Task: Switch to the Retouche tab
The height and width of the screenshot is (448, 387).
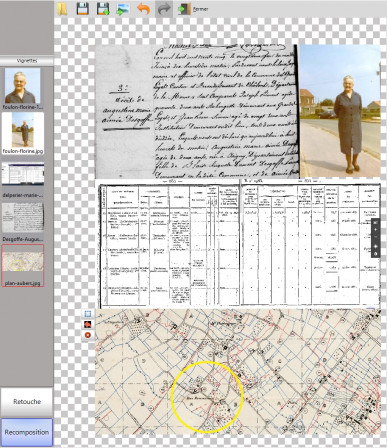Action: pos(27,402)
